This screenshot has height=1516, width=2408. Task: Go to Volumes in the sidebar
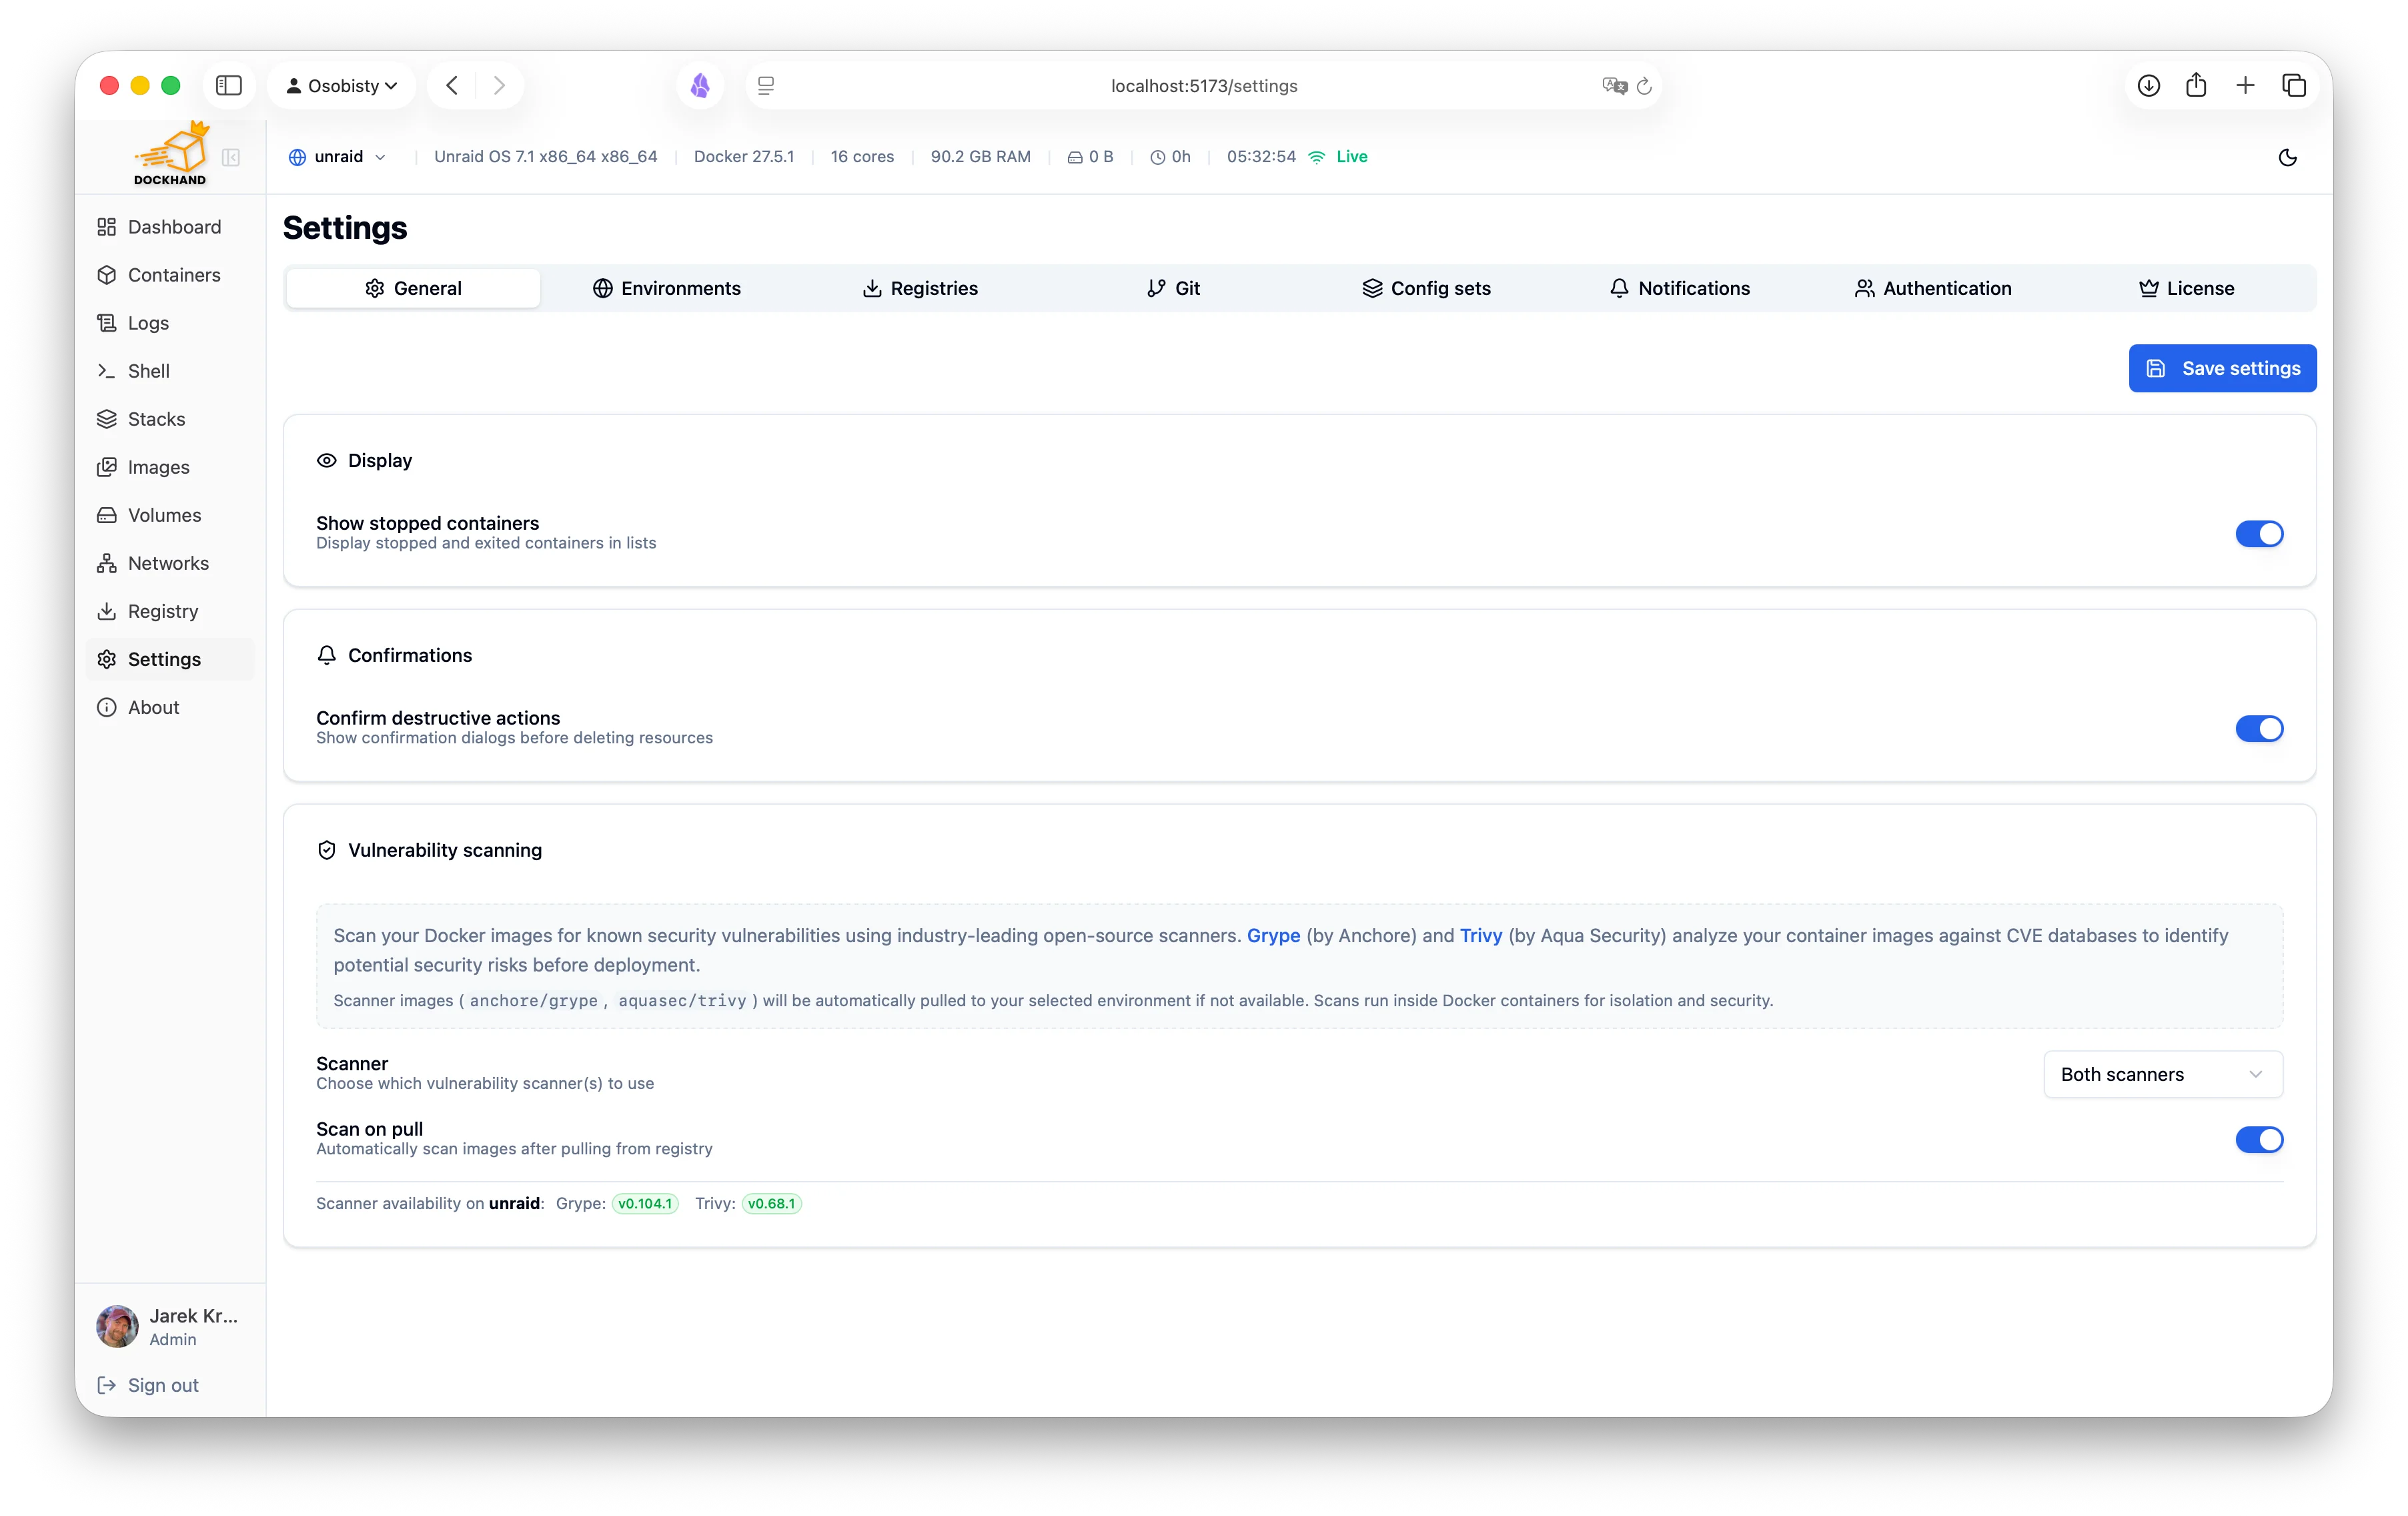[x=164, y=515]
